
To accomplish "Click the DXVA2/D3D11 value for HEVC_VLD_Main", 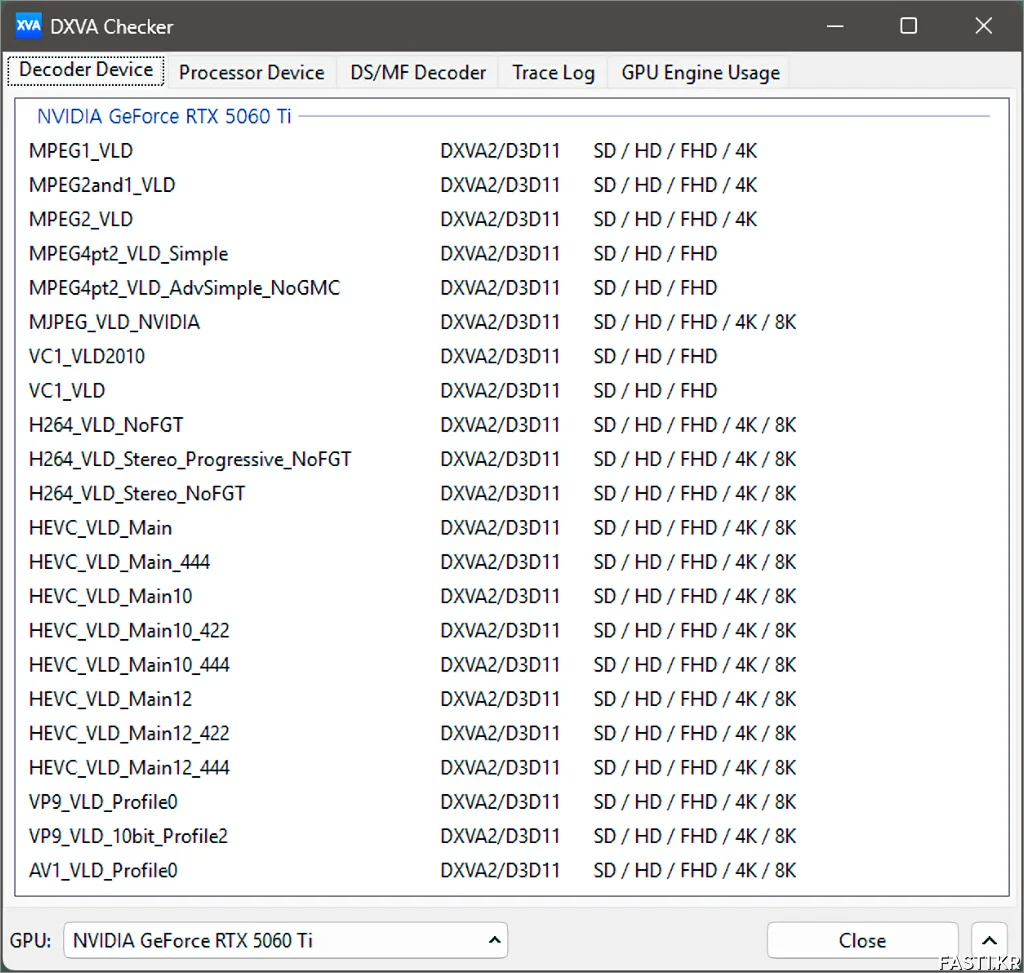I will pyautogui.click(x=500, y=528).
